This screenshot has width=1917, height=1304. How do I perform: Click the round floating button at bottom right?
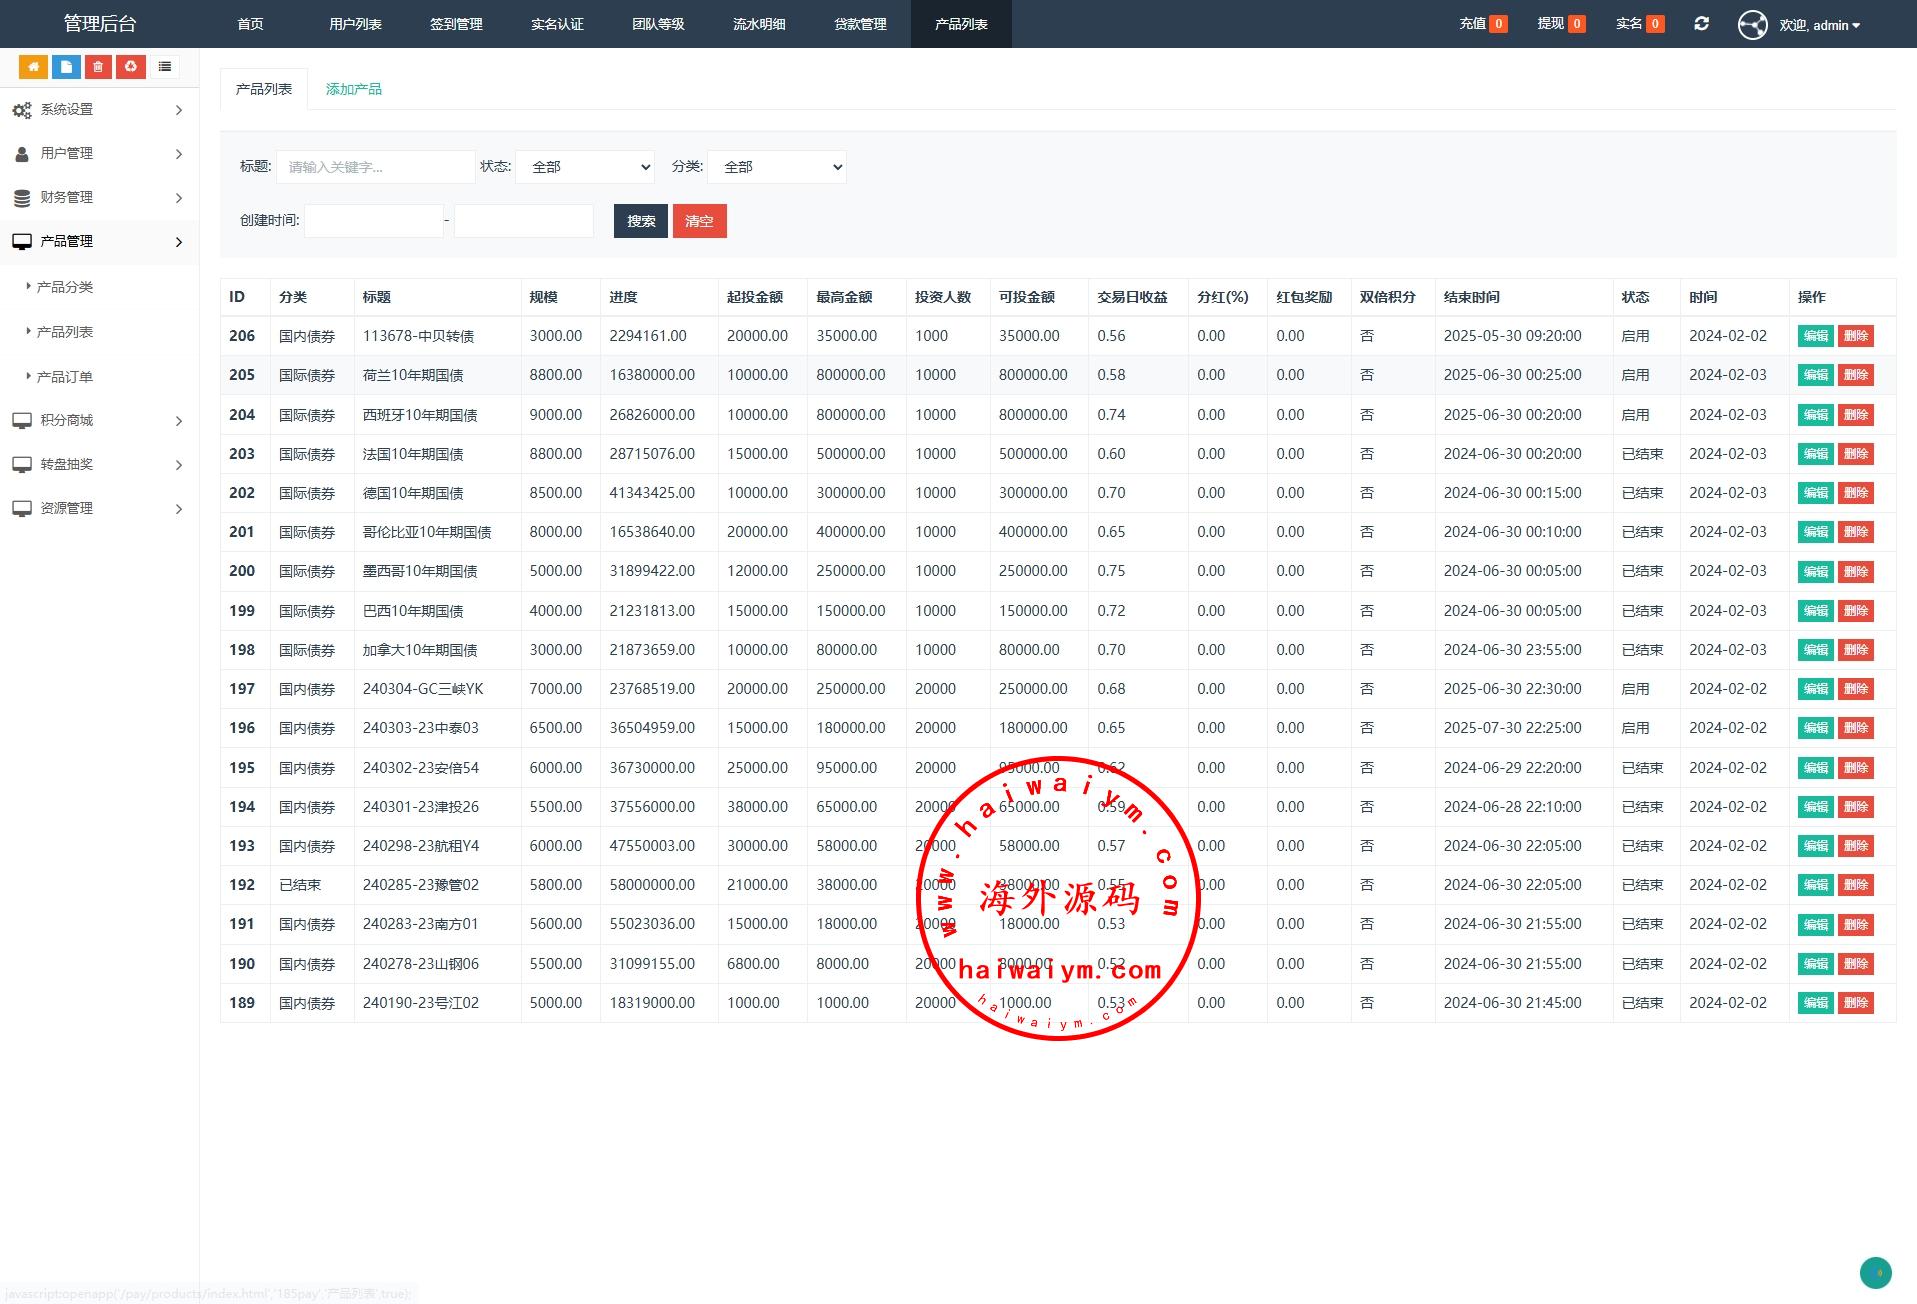[1875, 1273]
